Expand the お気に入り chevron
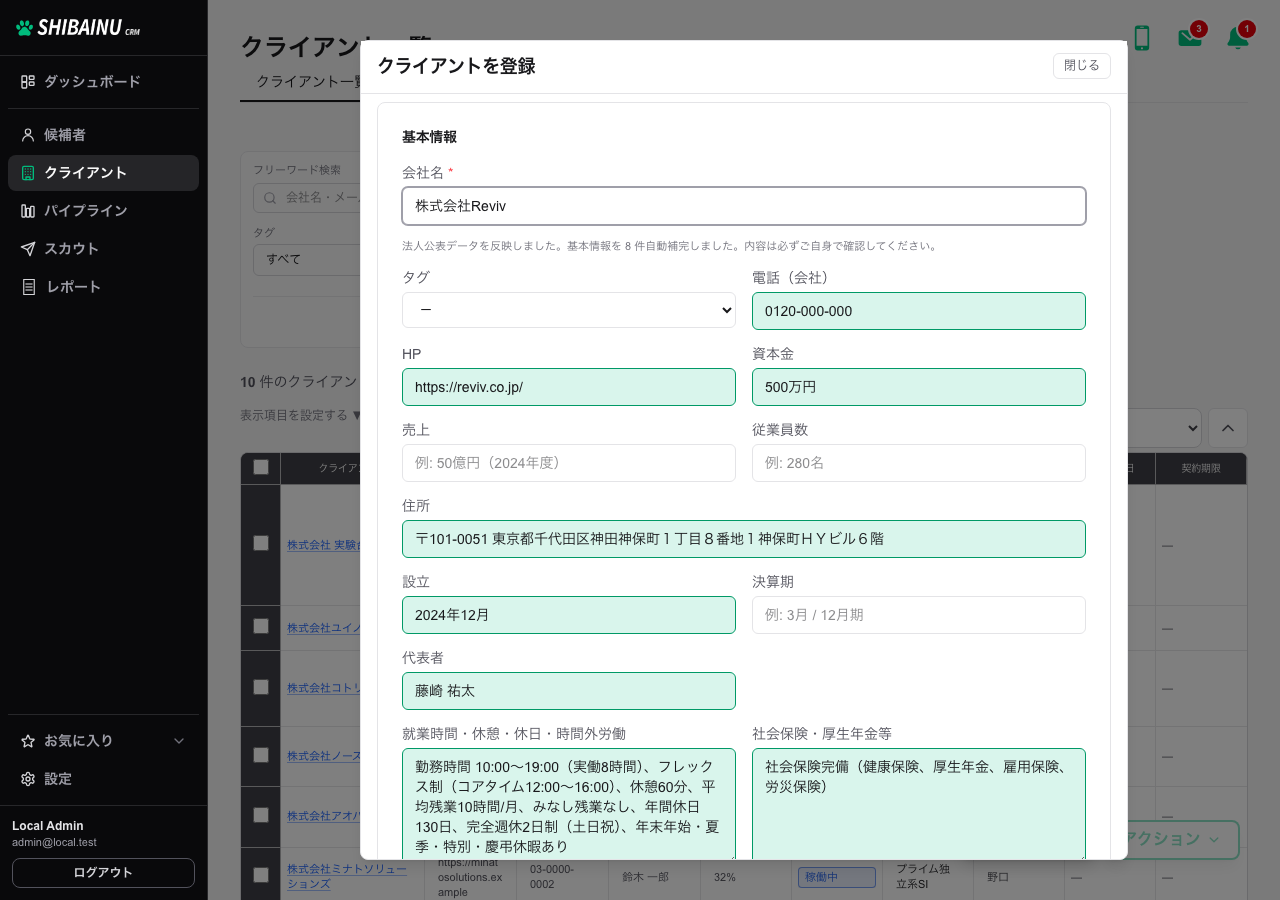The width and height of the screenshot is (1280, 900). pos(180,741)
